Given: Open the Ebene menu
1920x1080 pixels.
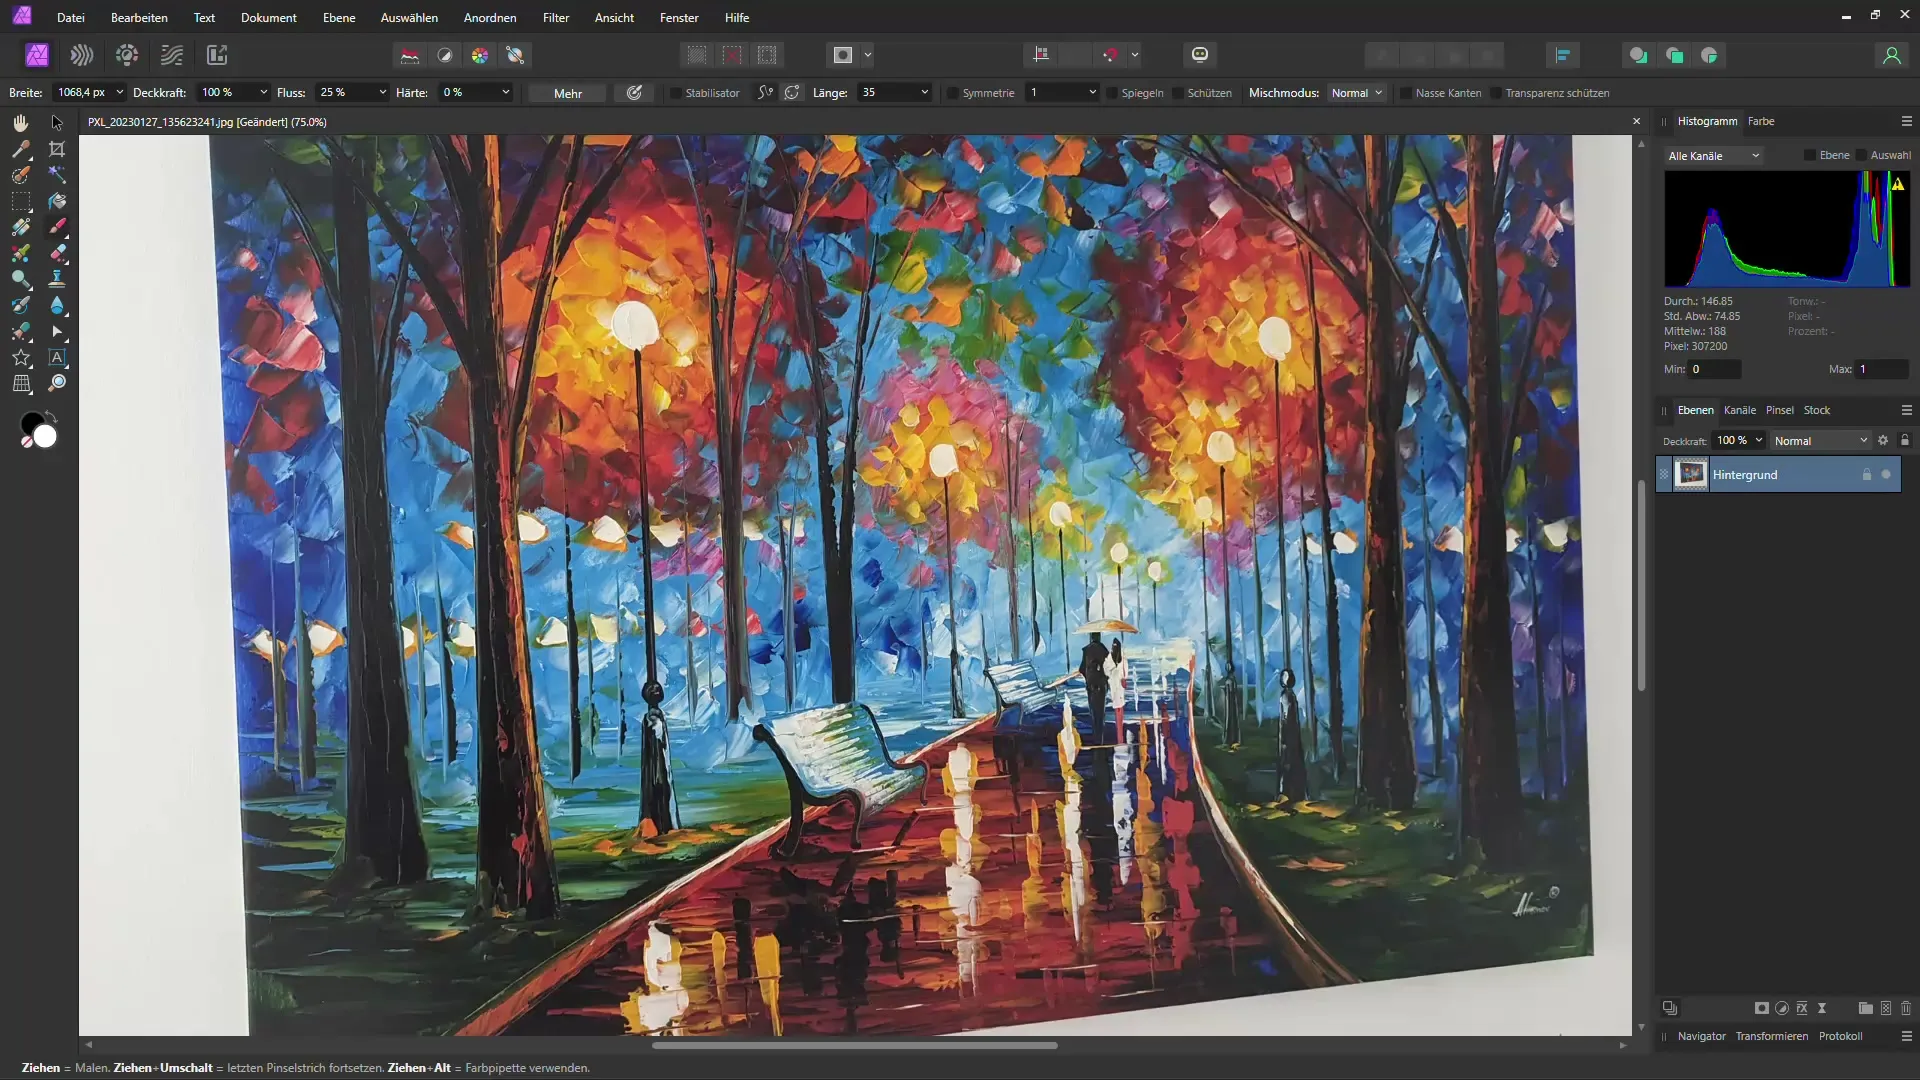Looking at the screenshot, I should [339, 18].
